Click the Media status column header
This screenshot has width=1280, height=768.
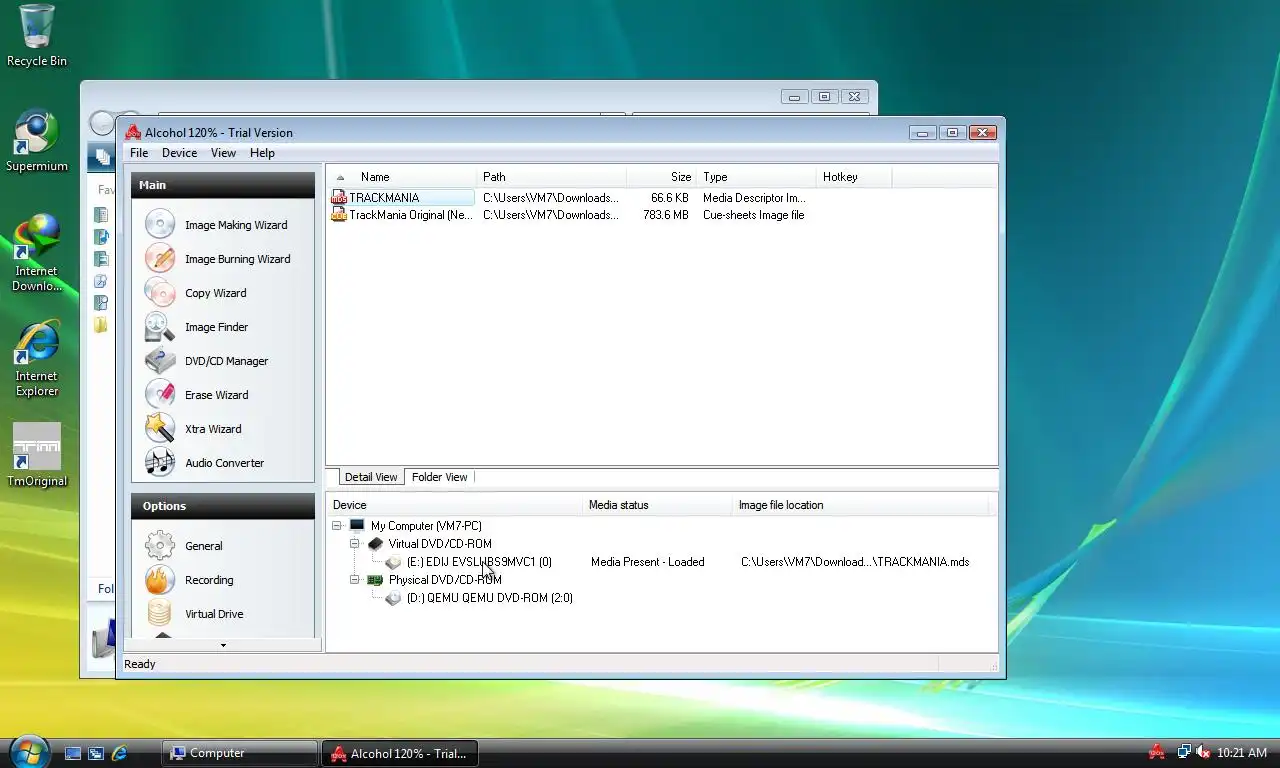[658, 505]
